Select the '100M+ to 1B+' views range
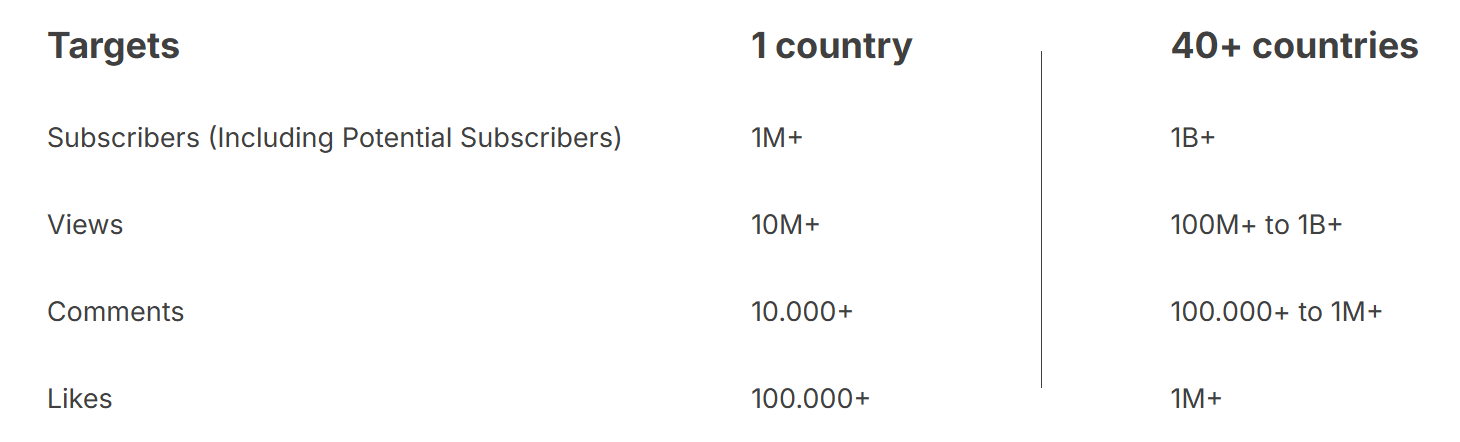Image resolution: width=1460 pixels, height=442 pixels. 1256,225
